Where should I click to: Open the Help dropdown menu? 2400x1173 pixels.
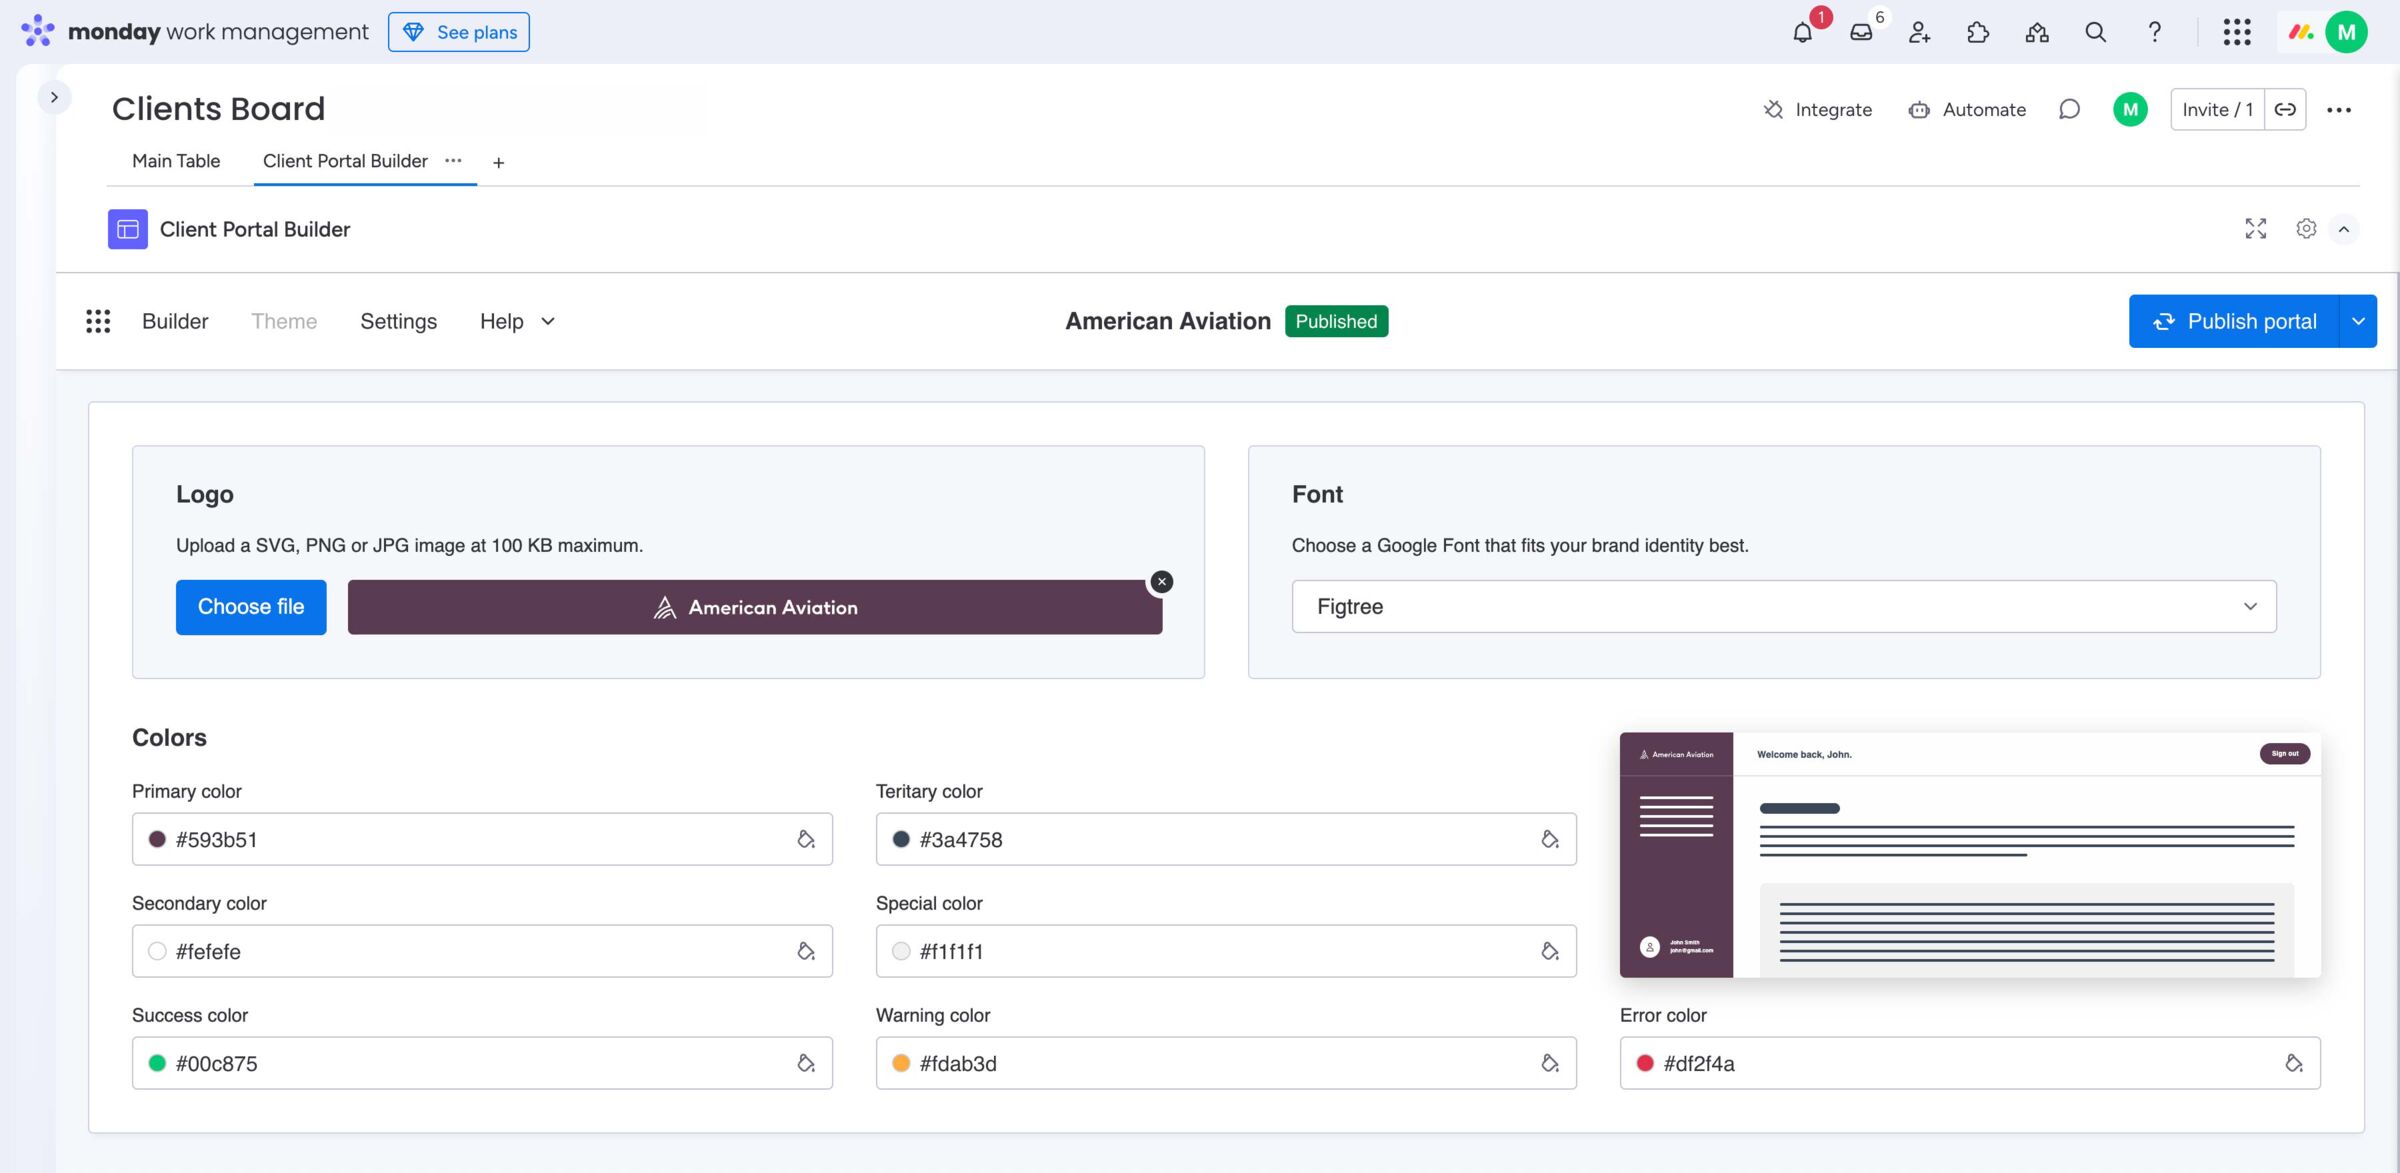point(517,321)
